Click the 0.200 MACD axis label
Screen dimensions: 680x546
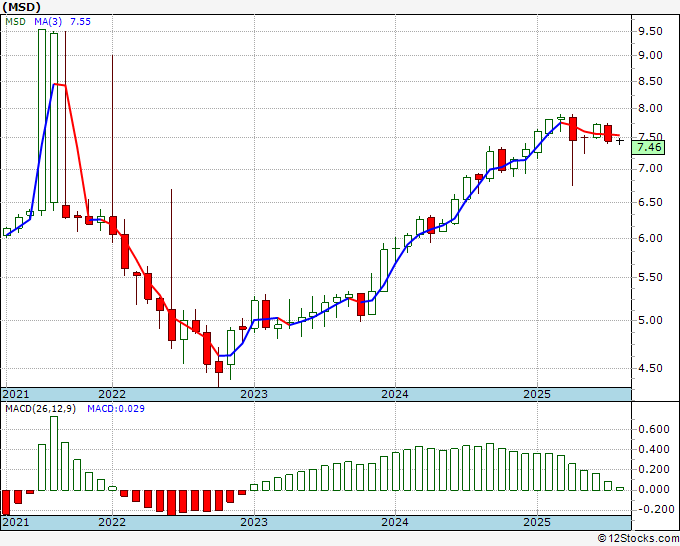tap(654, 469)
